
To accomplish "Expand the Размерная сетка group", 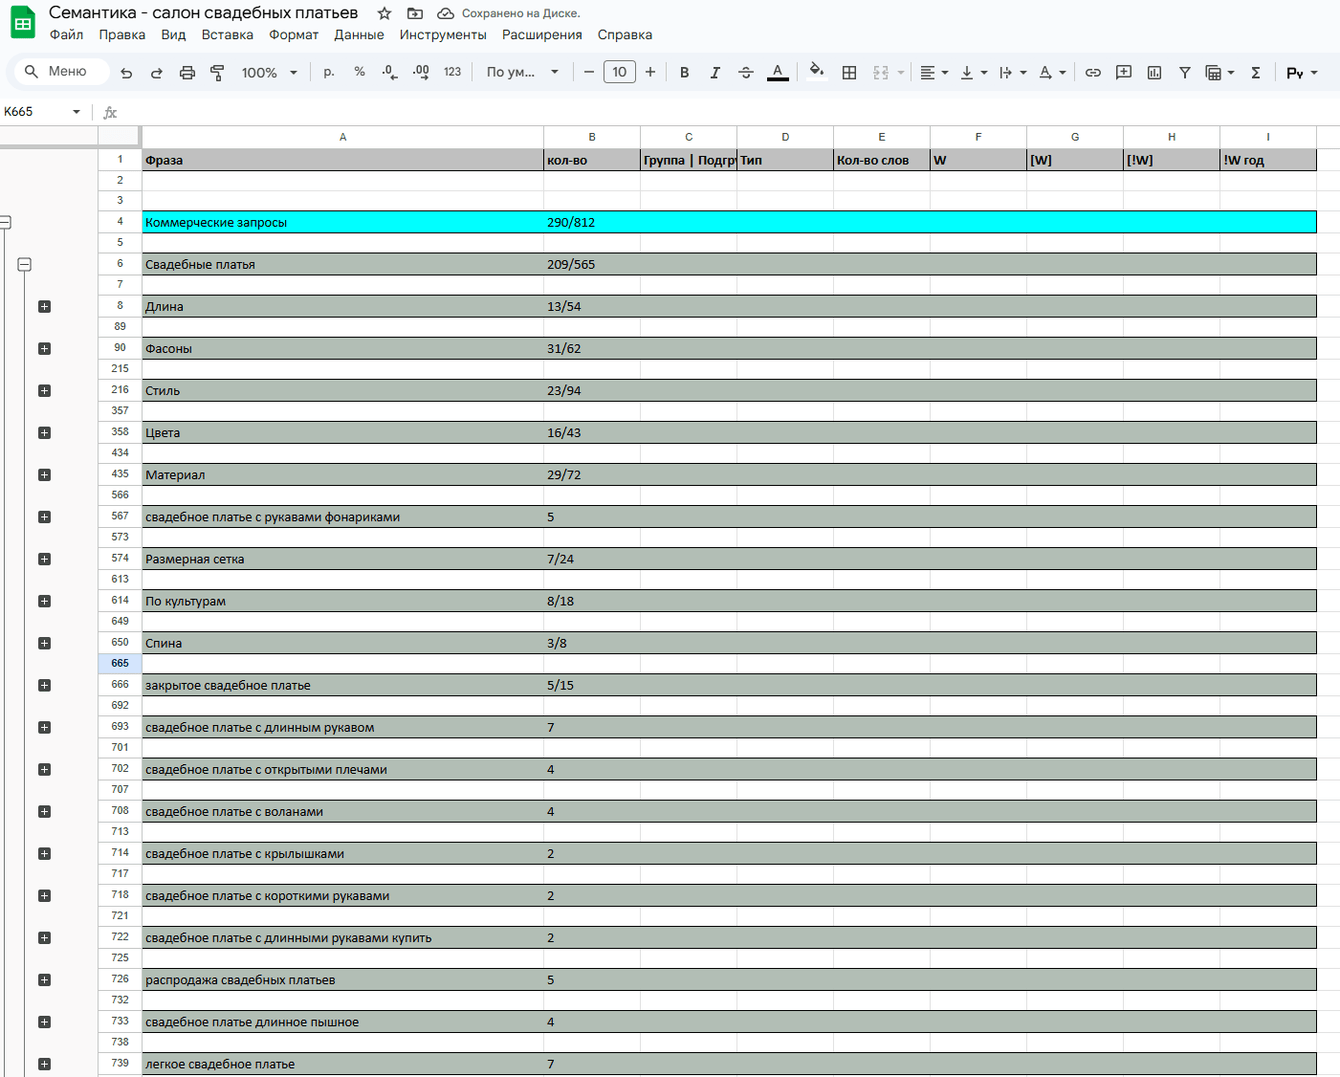I will click(44, 559).
